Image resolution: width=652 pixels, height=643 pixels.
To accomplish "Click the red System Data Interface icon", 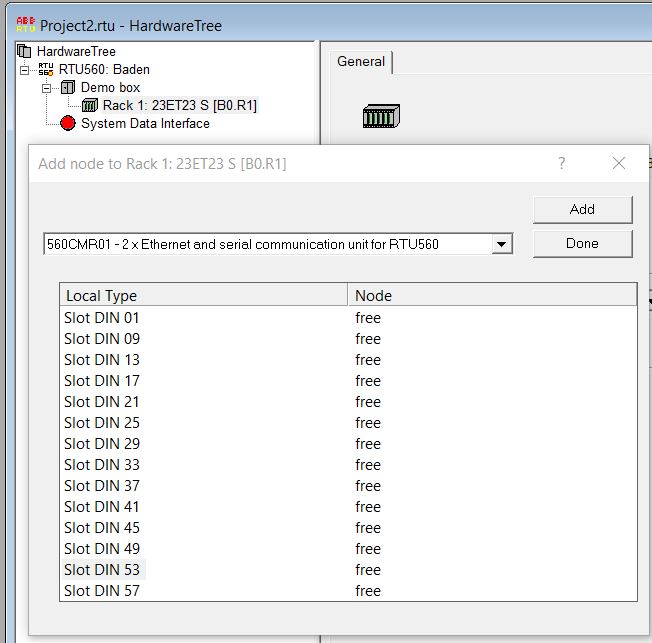I will [68, 123].
